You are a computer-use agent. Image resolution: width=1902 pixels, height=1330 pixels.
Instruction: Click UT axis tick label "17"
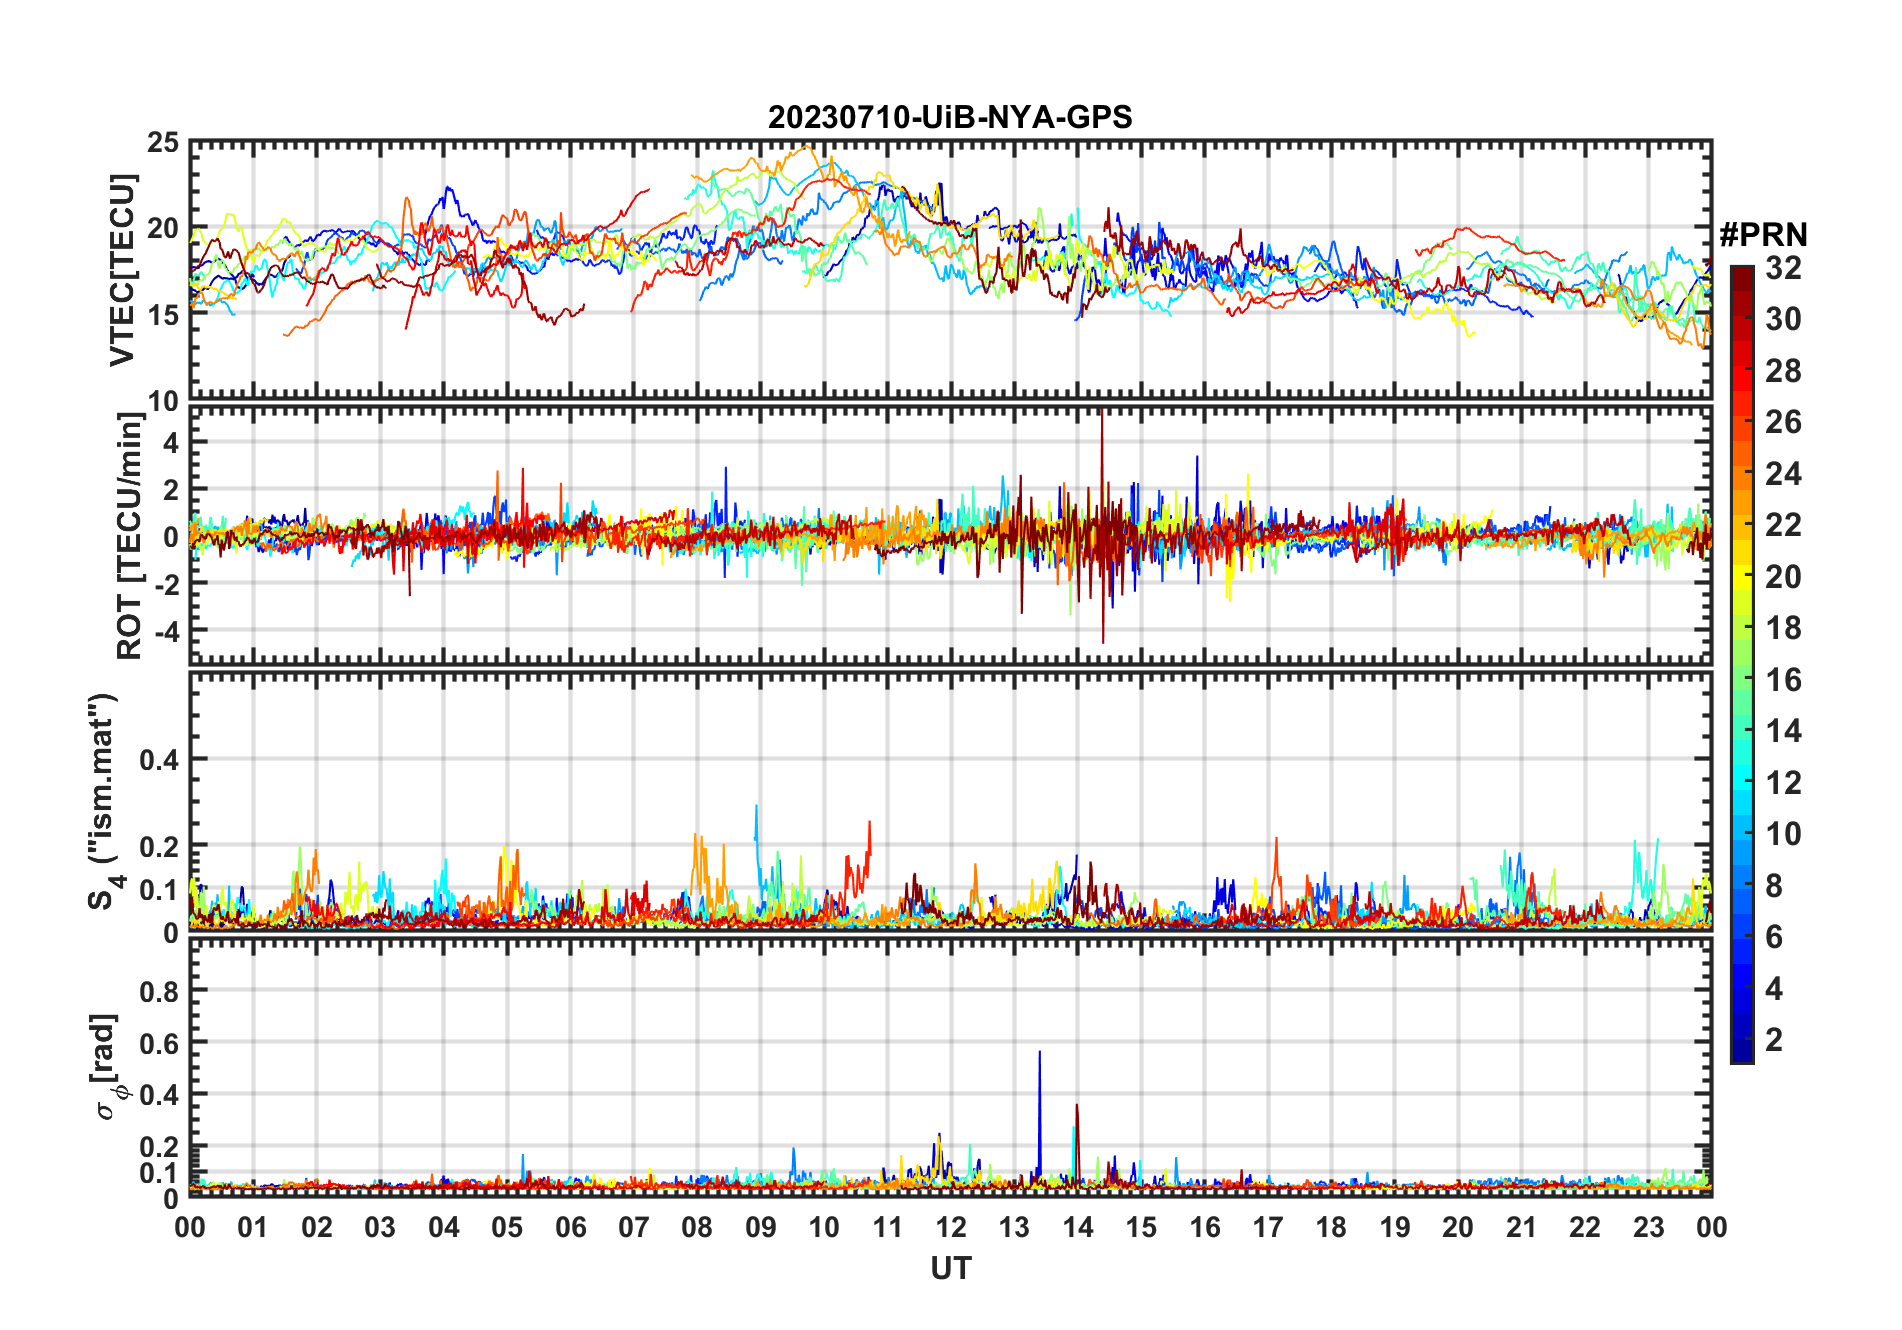coord(1268,1228)
